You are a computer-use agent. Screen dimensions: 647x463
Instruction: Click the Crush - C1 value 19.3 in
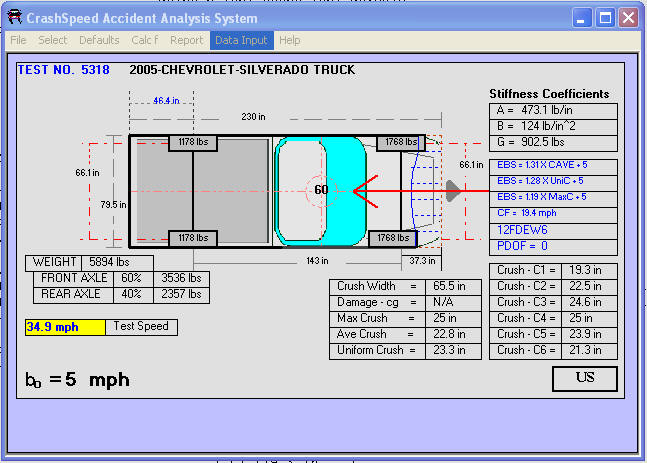click(x=587, y=270)
